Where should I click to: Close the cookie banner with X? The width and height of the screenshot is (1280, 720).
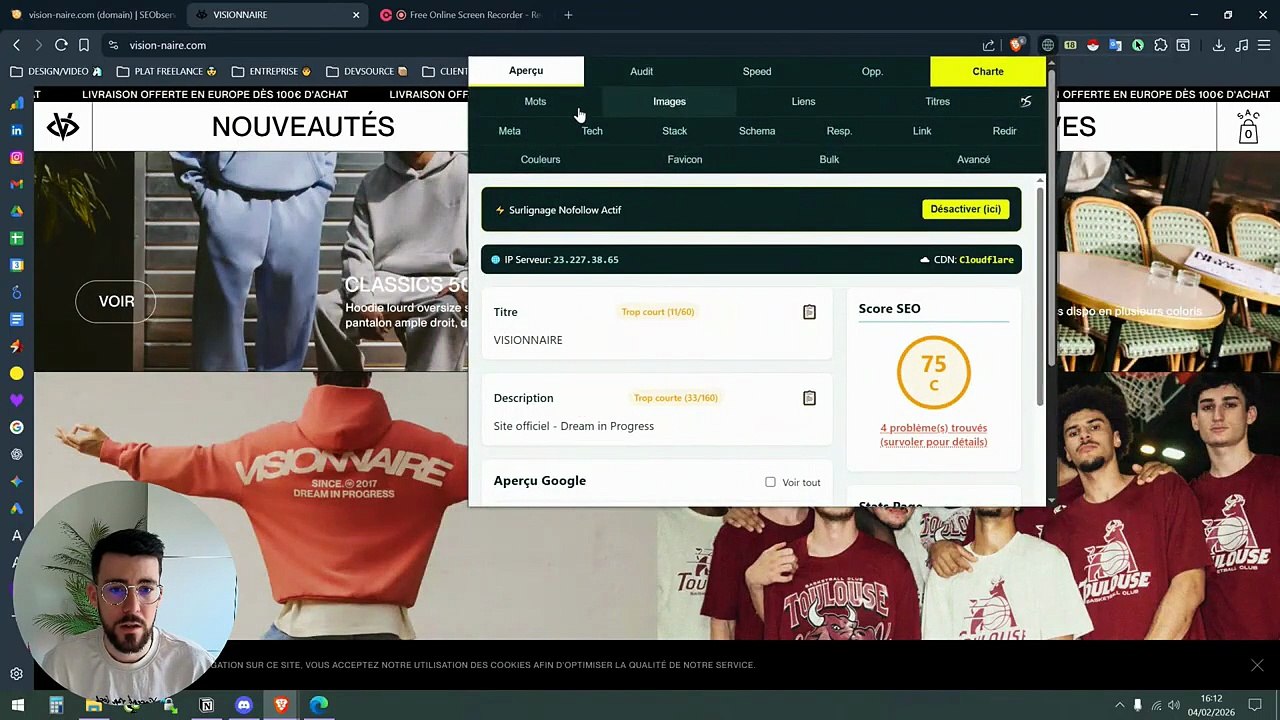point(1257,665)
